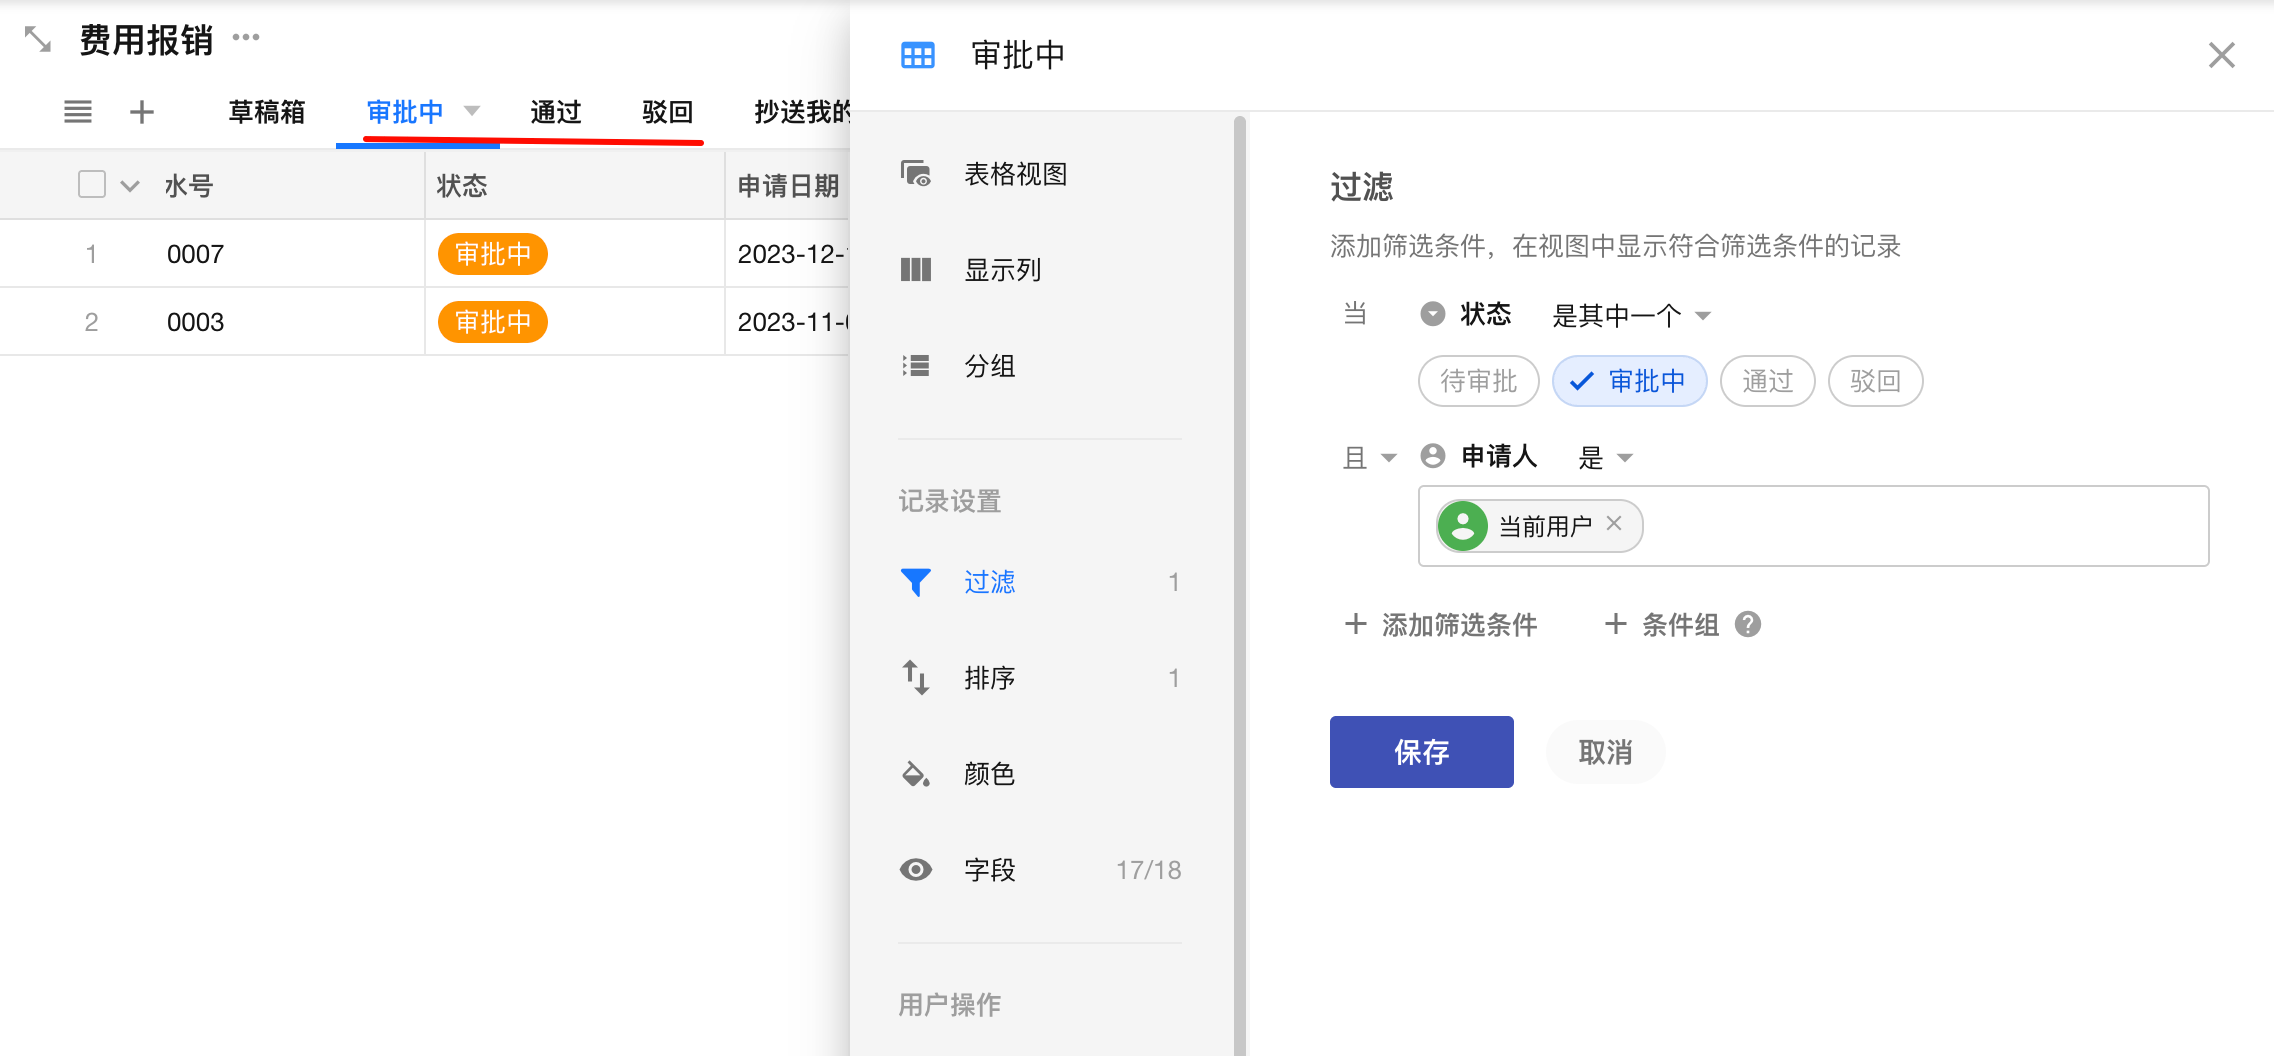Image resolution: width=2274 pixels, height=1056 pixels.
Task: Open the 且 logic connector dropdown
Action: point(1370,458)
